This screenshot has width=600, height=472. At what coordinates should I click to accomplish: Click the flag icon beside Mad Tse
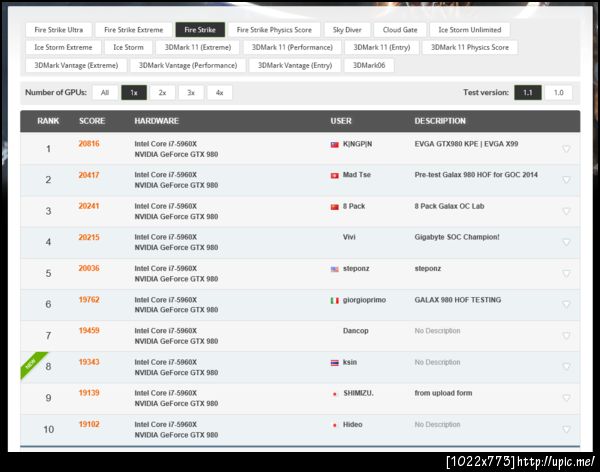coord(335,176)
